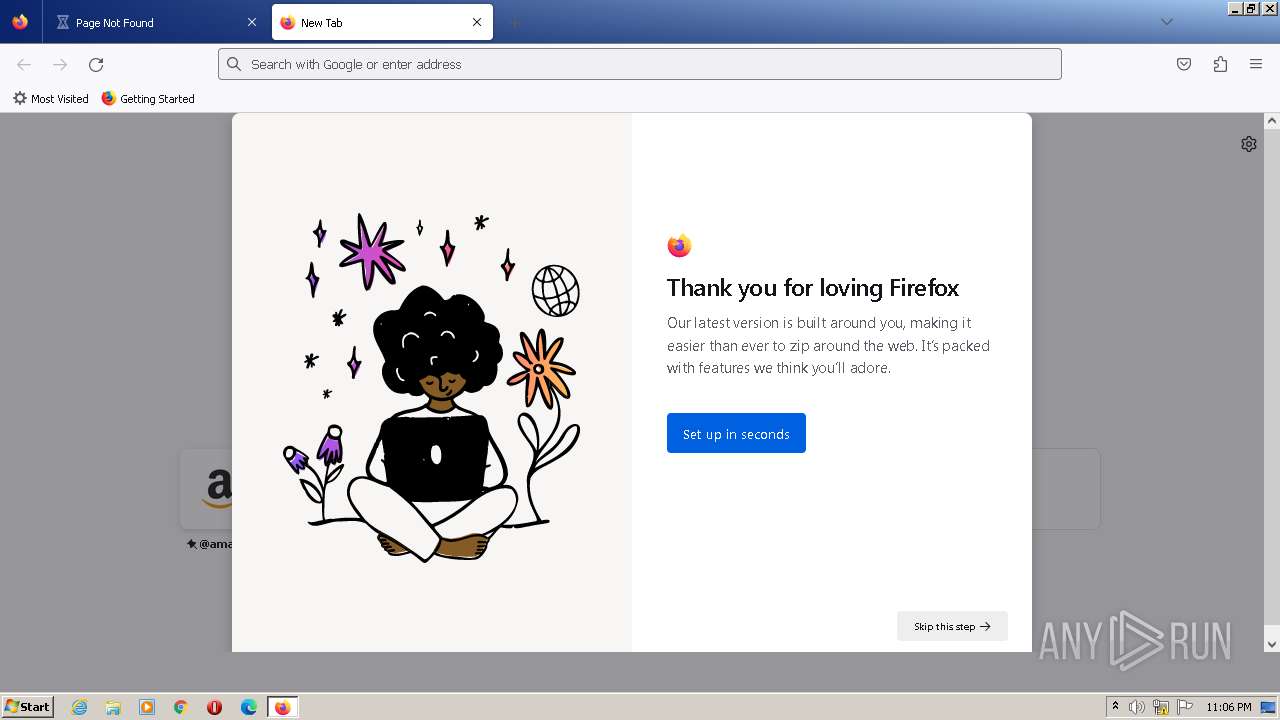Minimize the Firefox window
The image size is (1280, 720).
coord(1236,8)
